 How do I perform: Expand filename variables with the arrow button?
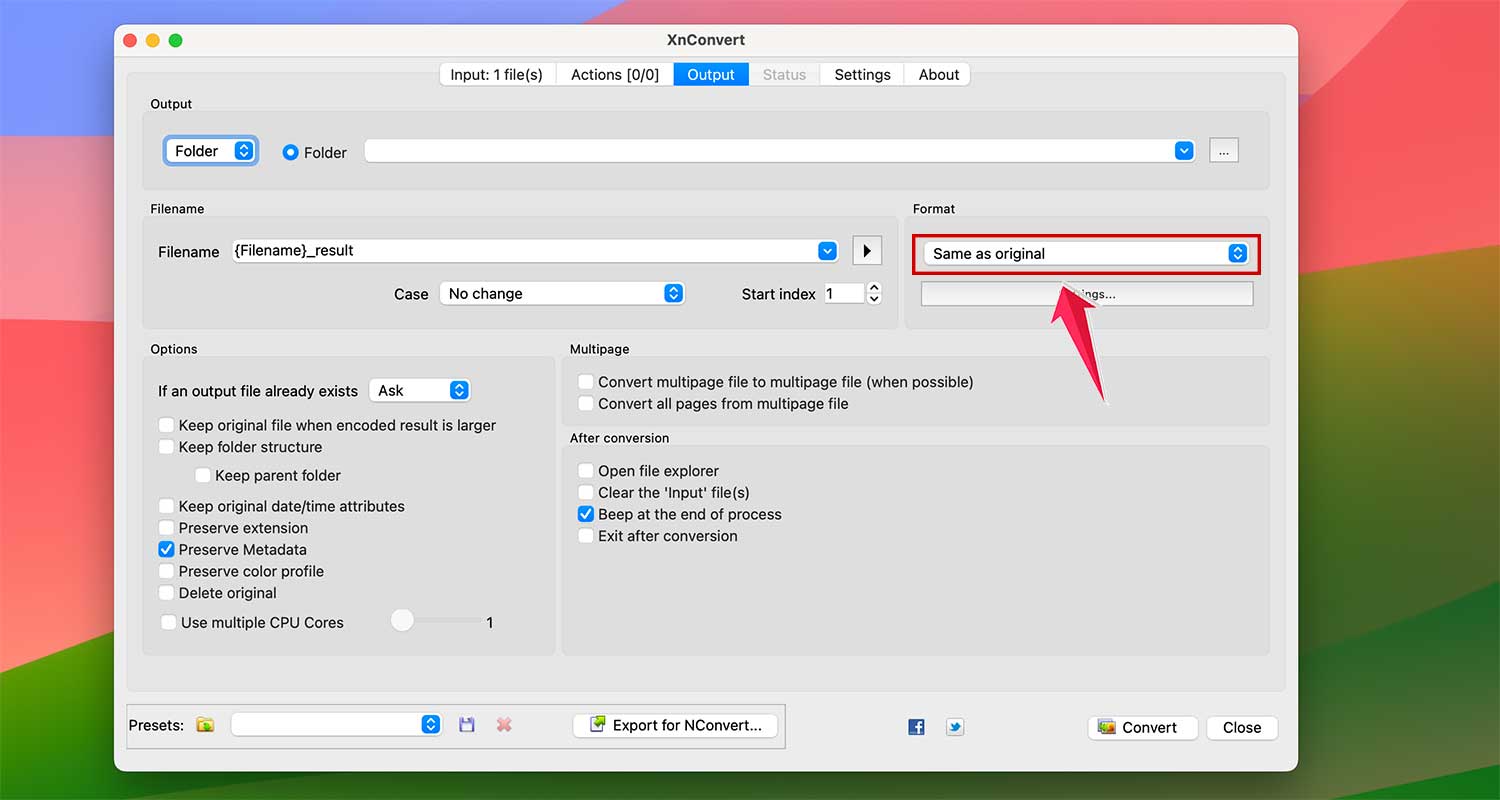(866, 250)
